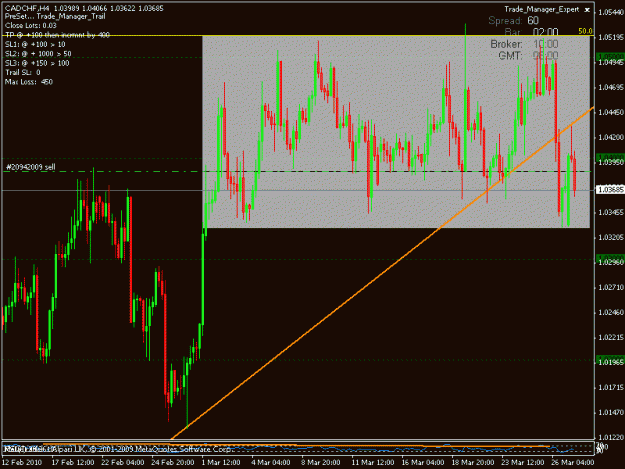The image size is (625, 469).
Task: Click the 23 Mar 12:00 date label
Action: (522, 462)
